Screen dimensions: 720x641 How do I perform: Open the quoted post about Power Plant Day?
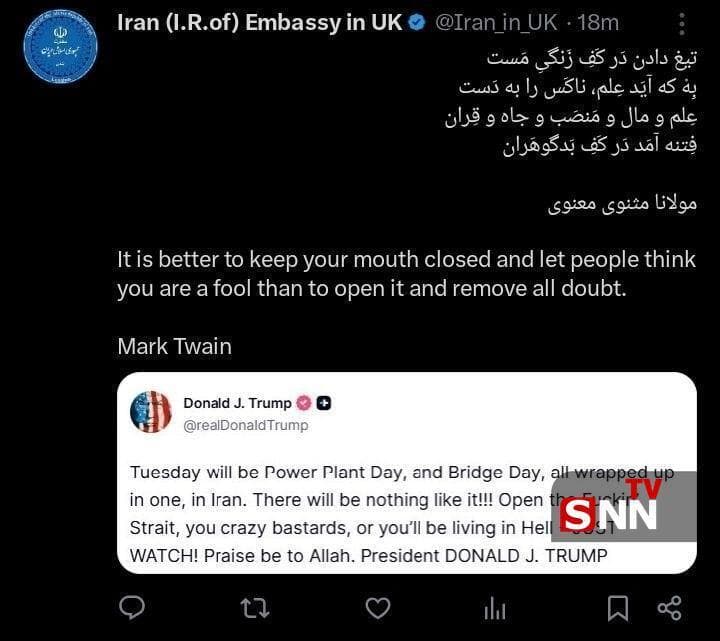click(x=407, y=473)
